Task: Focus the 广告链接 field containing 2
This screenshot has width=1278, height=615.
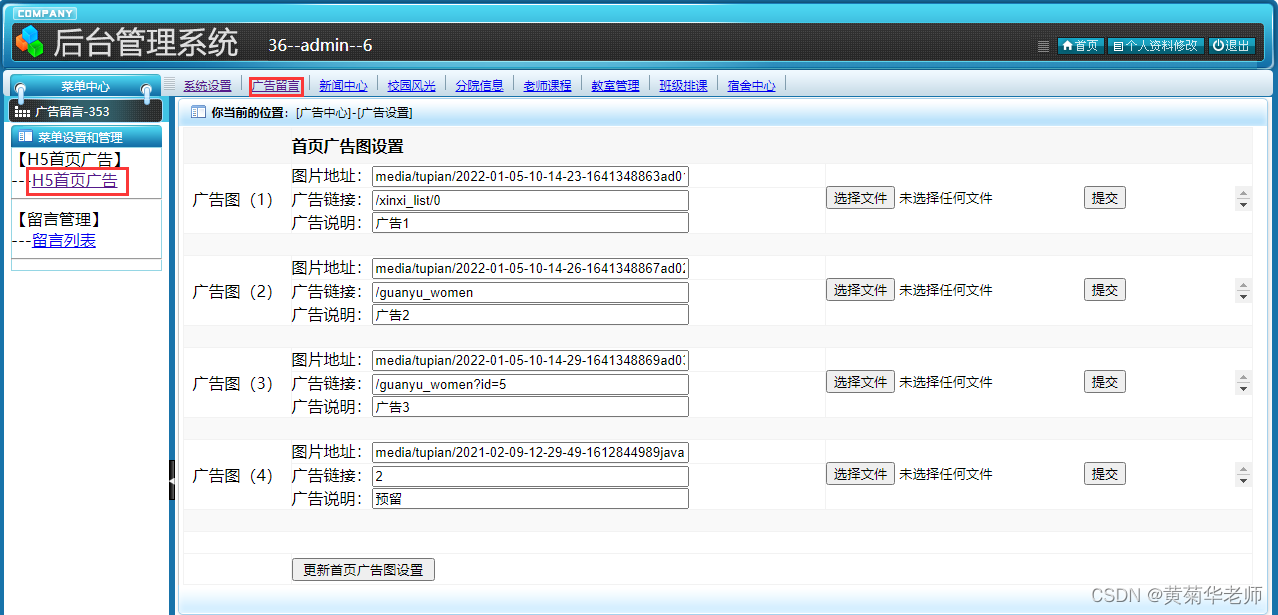Action: click(530, 476)
